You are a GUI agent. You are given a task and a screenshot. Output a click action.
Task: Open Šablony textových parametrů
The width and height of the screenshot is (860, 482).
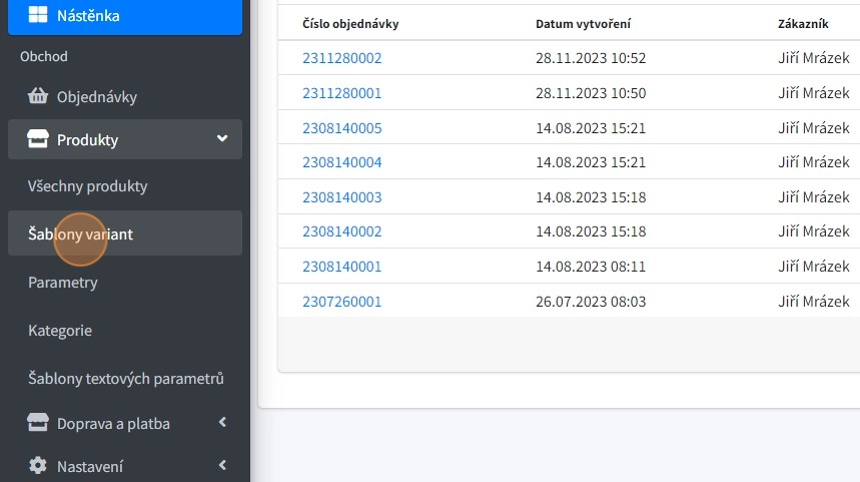126,378
